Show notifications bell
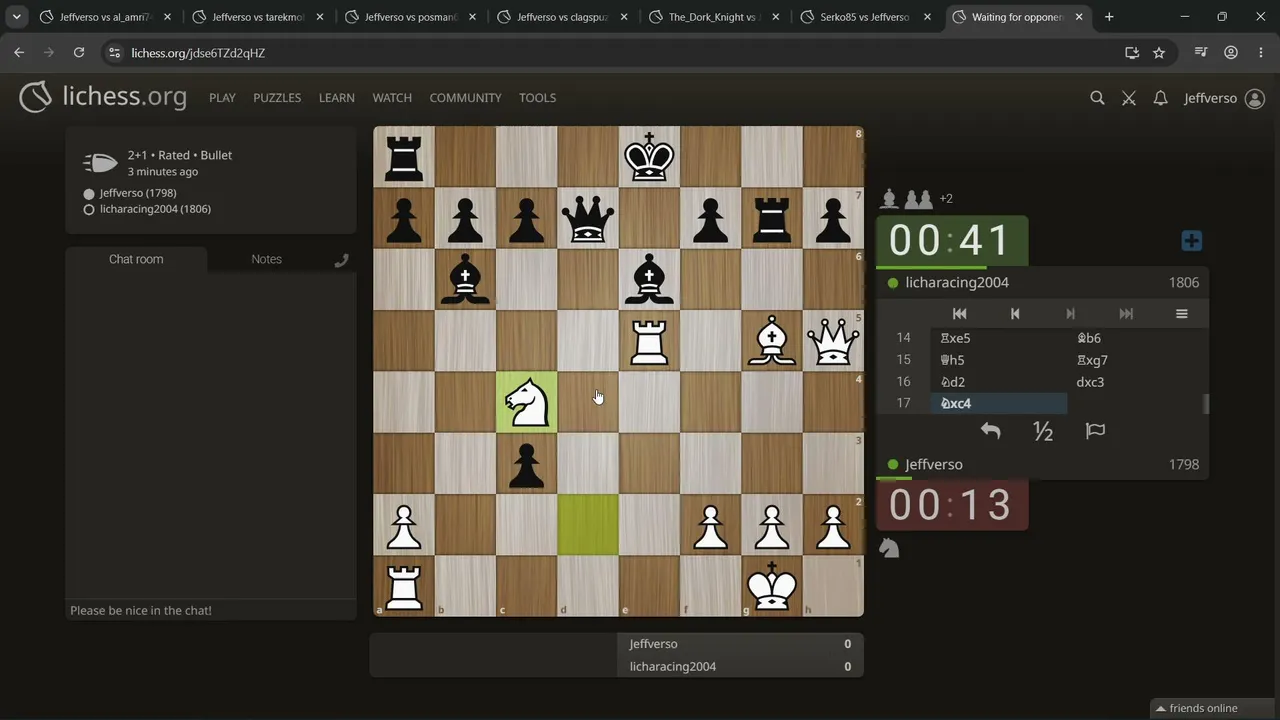This screenshot has width=1280, height=720. pyautogui.click(x=1160, y=98)
